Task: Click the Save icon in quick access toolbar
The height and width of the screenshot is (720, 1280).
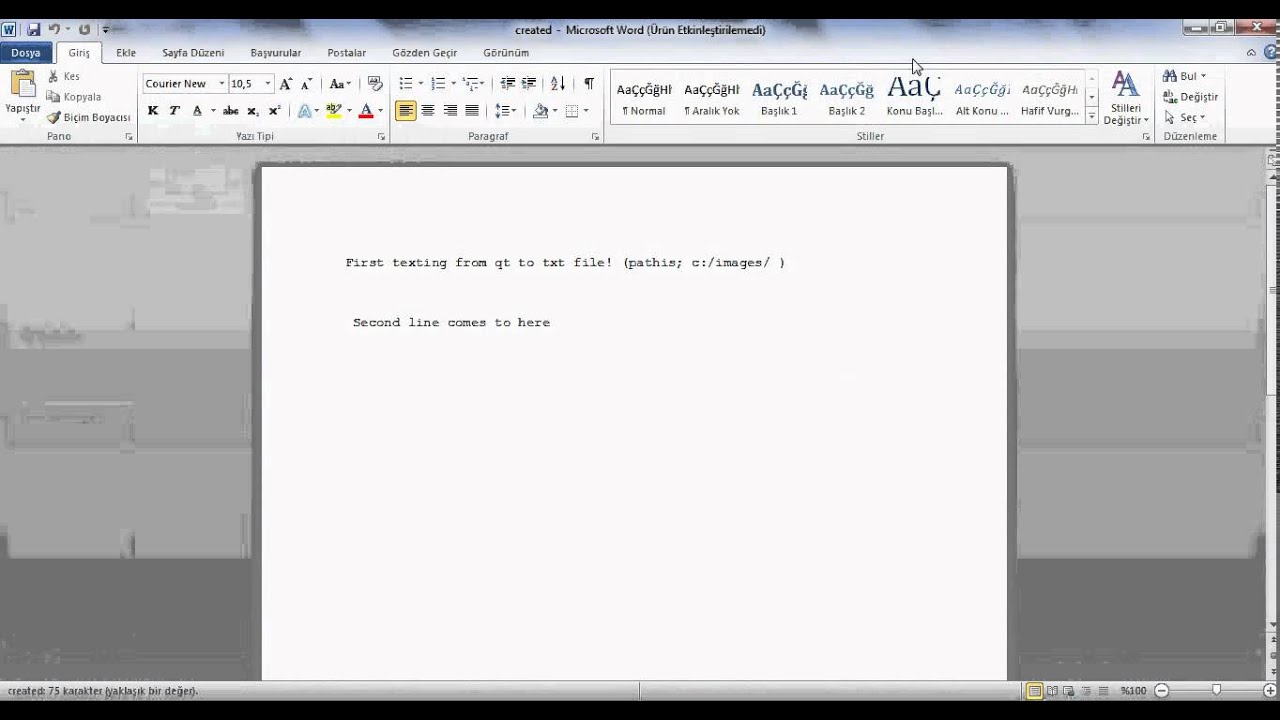Action: click(x=34, y=30)
